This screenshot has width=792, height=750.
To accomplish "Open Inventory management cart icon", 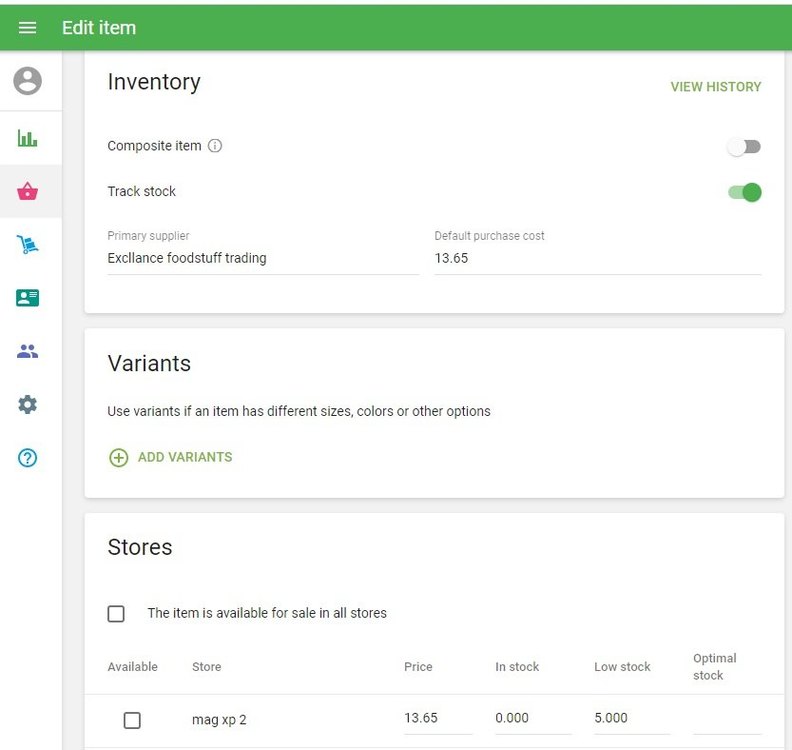I will click(28, 245).
